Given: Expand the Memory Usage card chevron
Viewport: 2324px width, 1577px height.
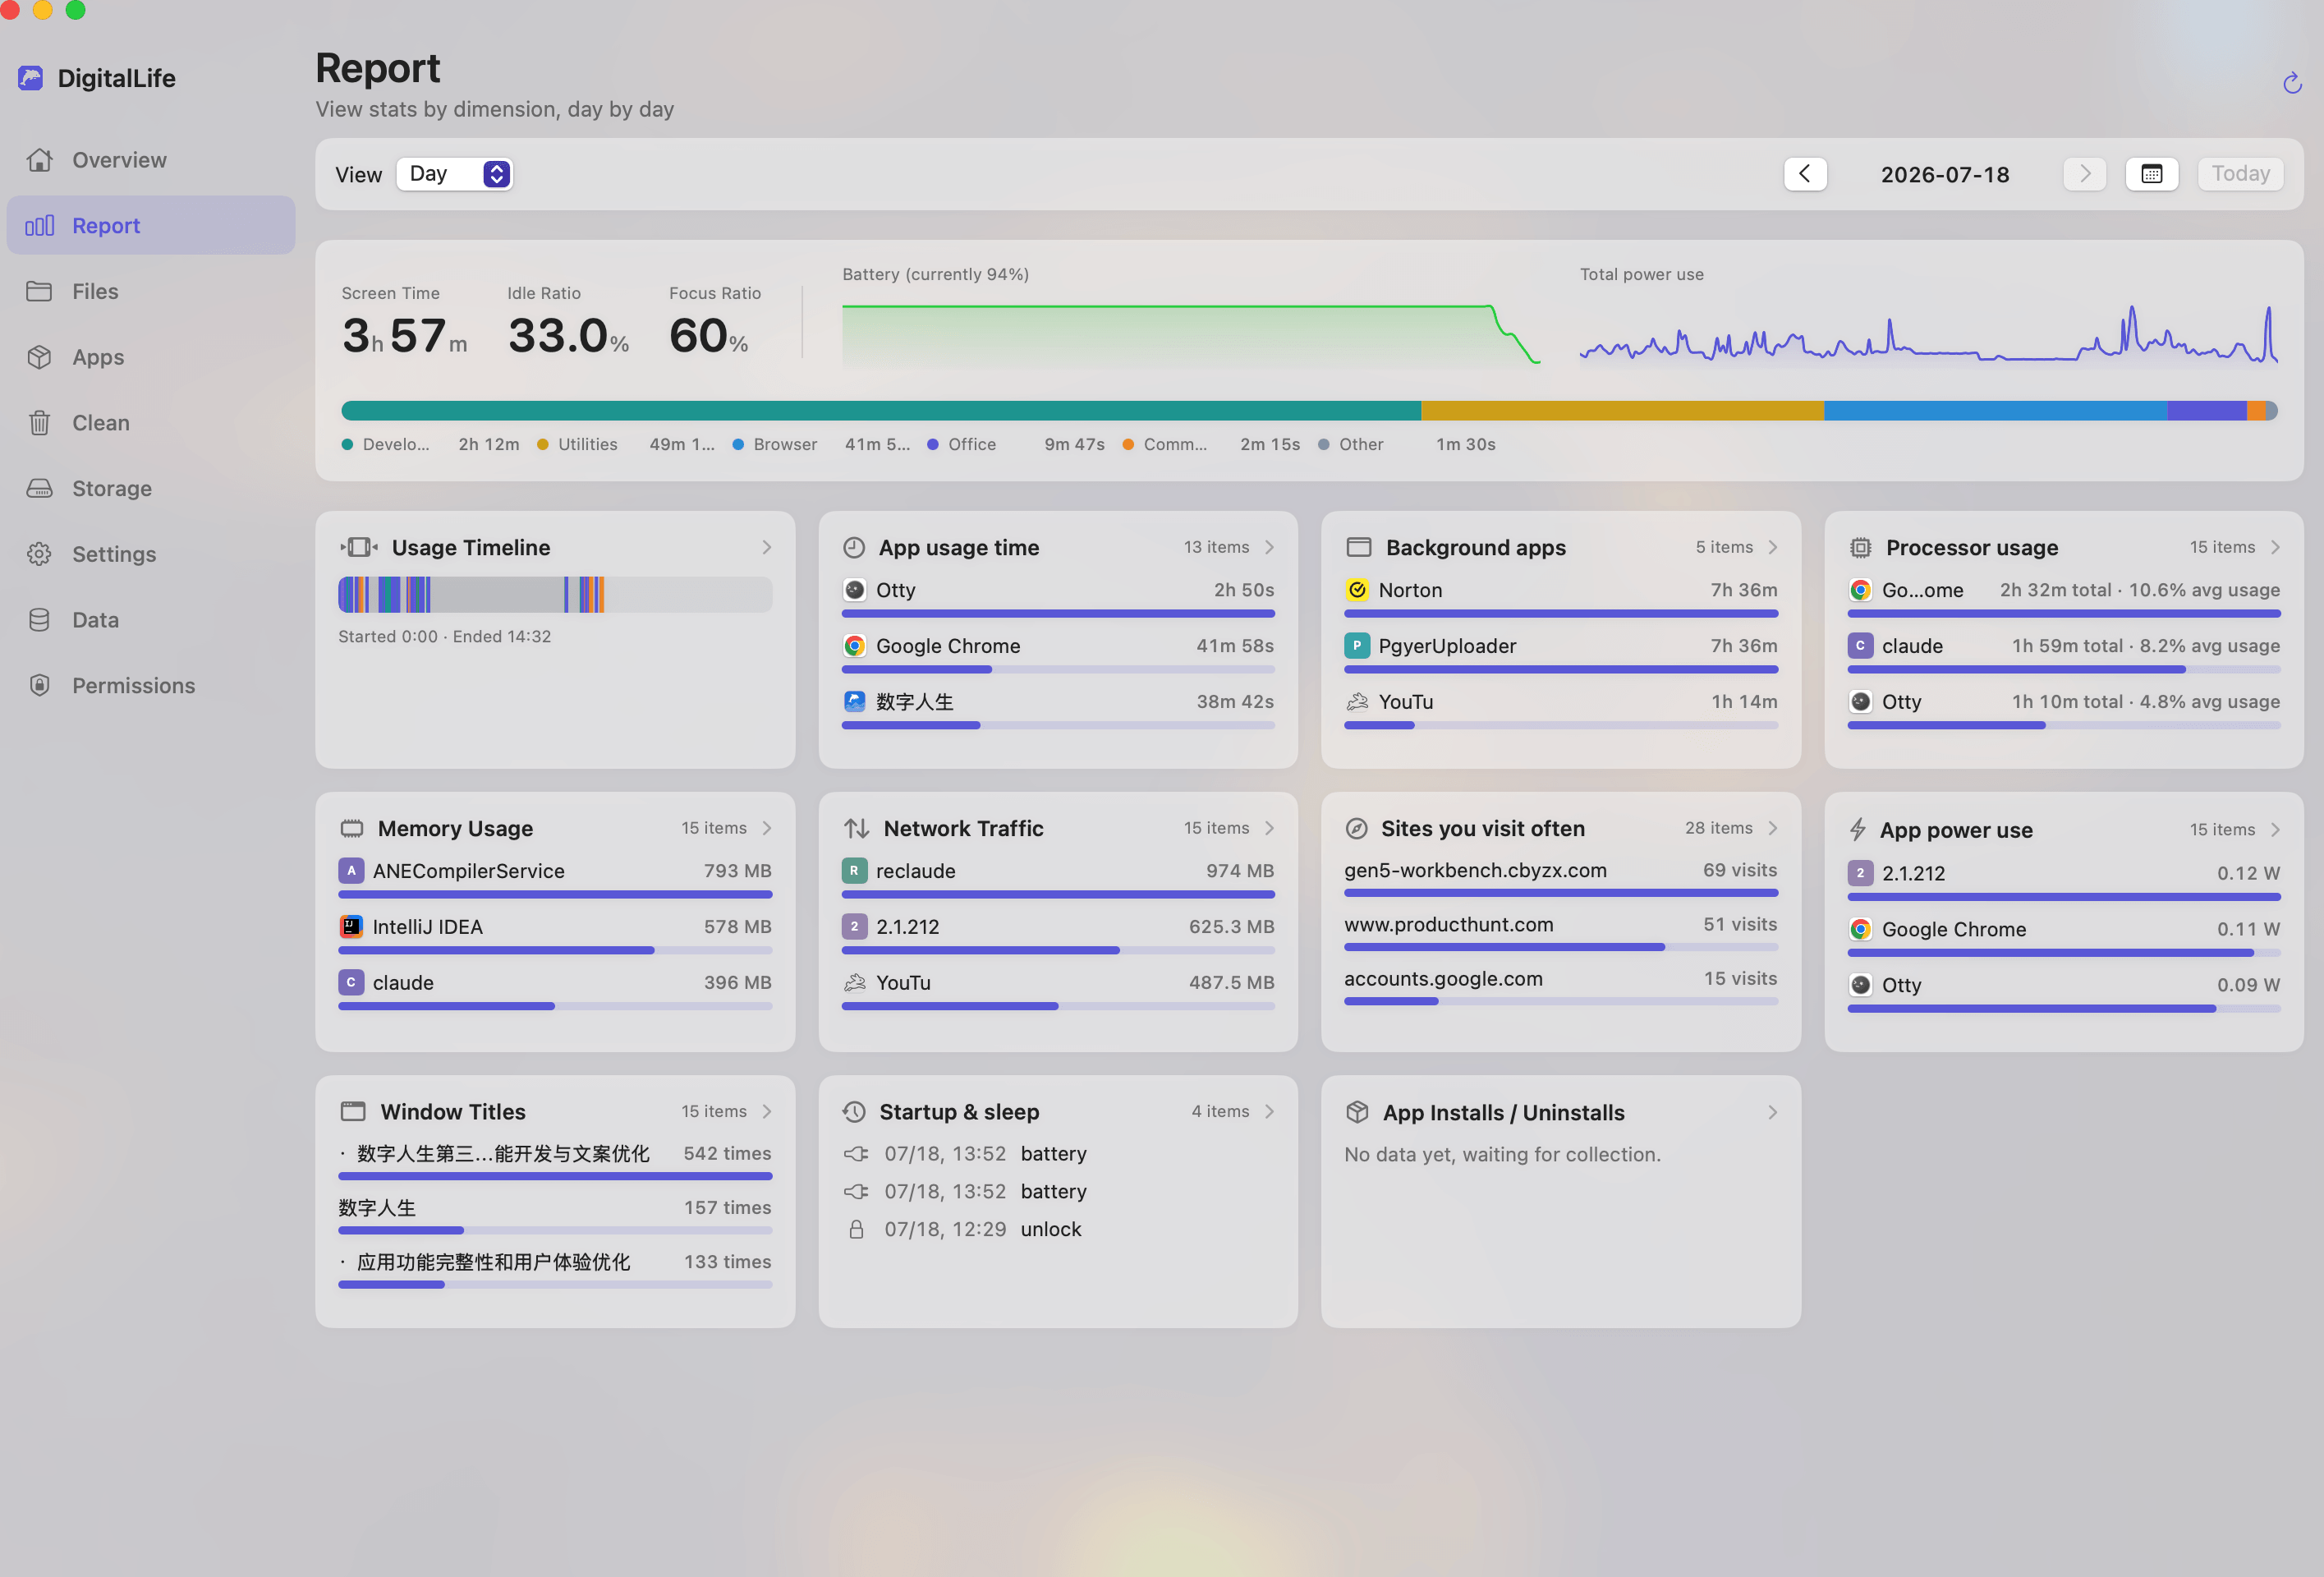Looking at the screenshot, I should click(767, 828).
